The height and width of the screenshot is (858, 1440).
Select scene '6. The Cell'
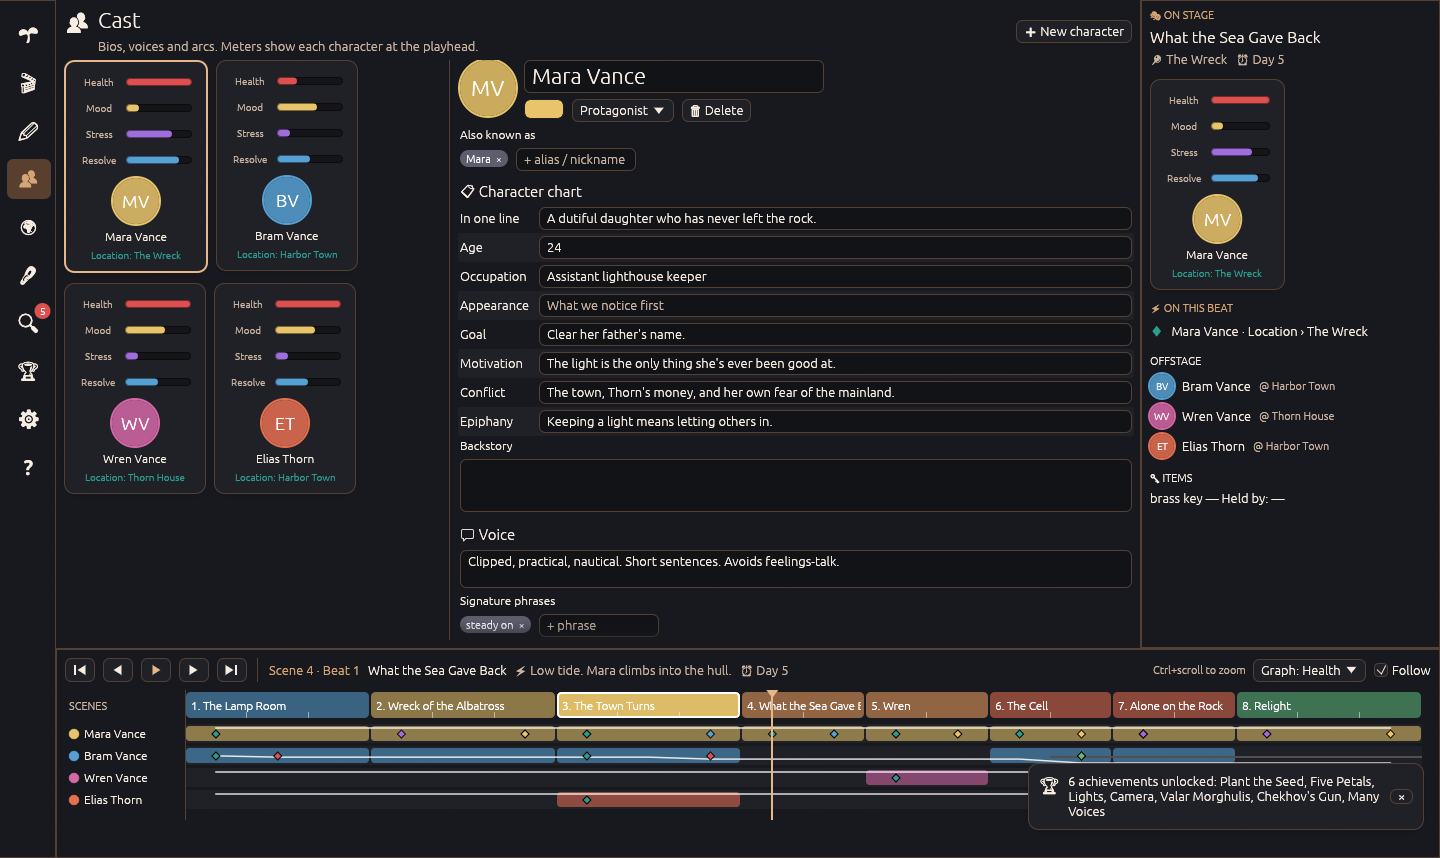(1050, 705)
